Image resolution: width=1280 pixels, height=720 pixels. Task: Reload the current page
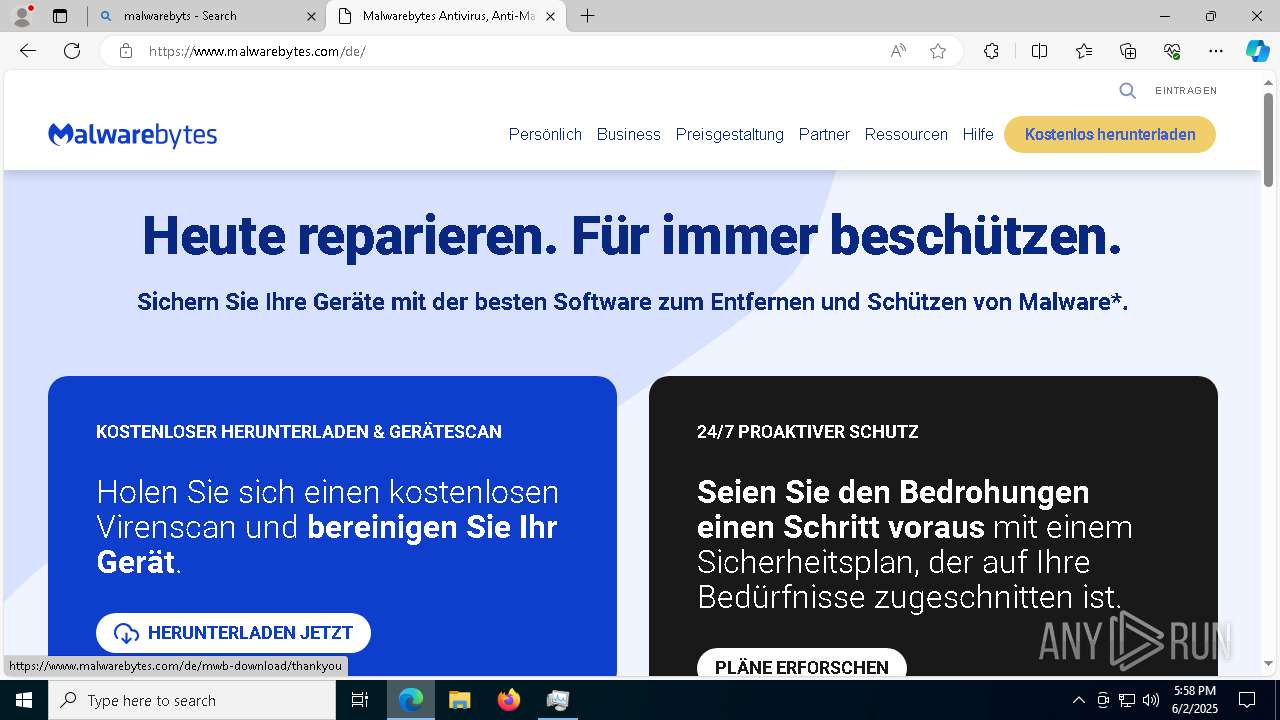(72, 51)
